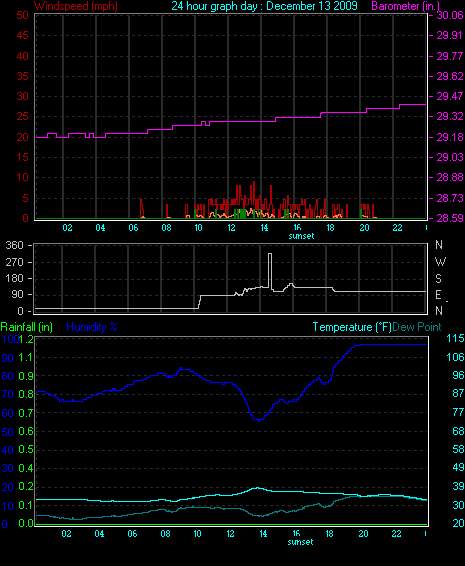Click the "Windspeed (mph)" axis title

[x=76, y=6]
